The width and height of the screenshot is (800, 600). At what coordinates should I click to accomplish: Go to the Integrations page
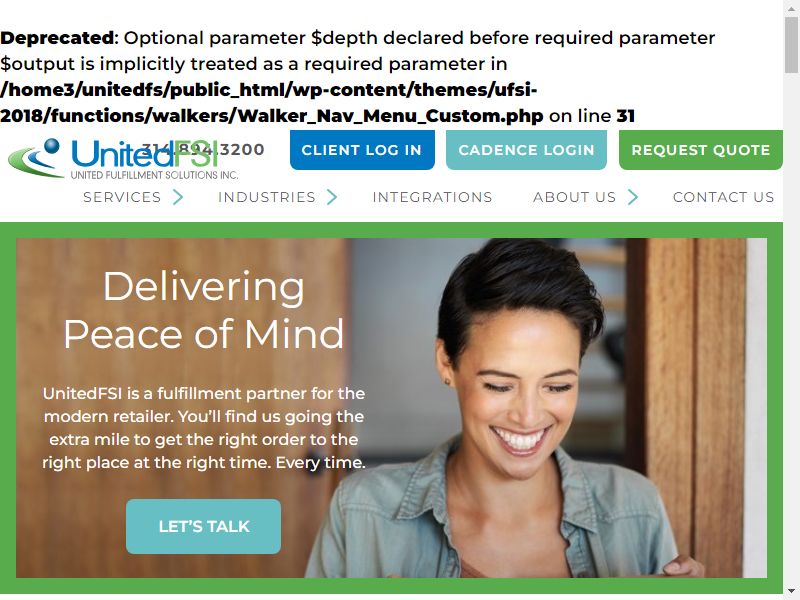pyautogui.click(x=432, y=197)
